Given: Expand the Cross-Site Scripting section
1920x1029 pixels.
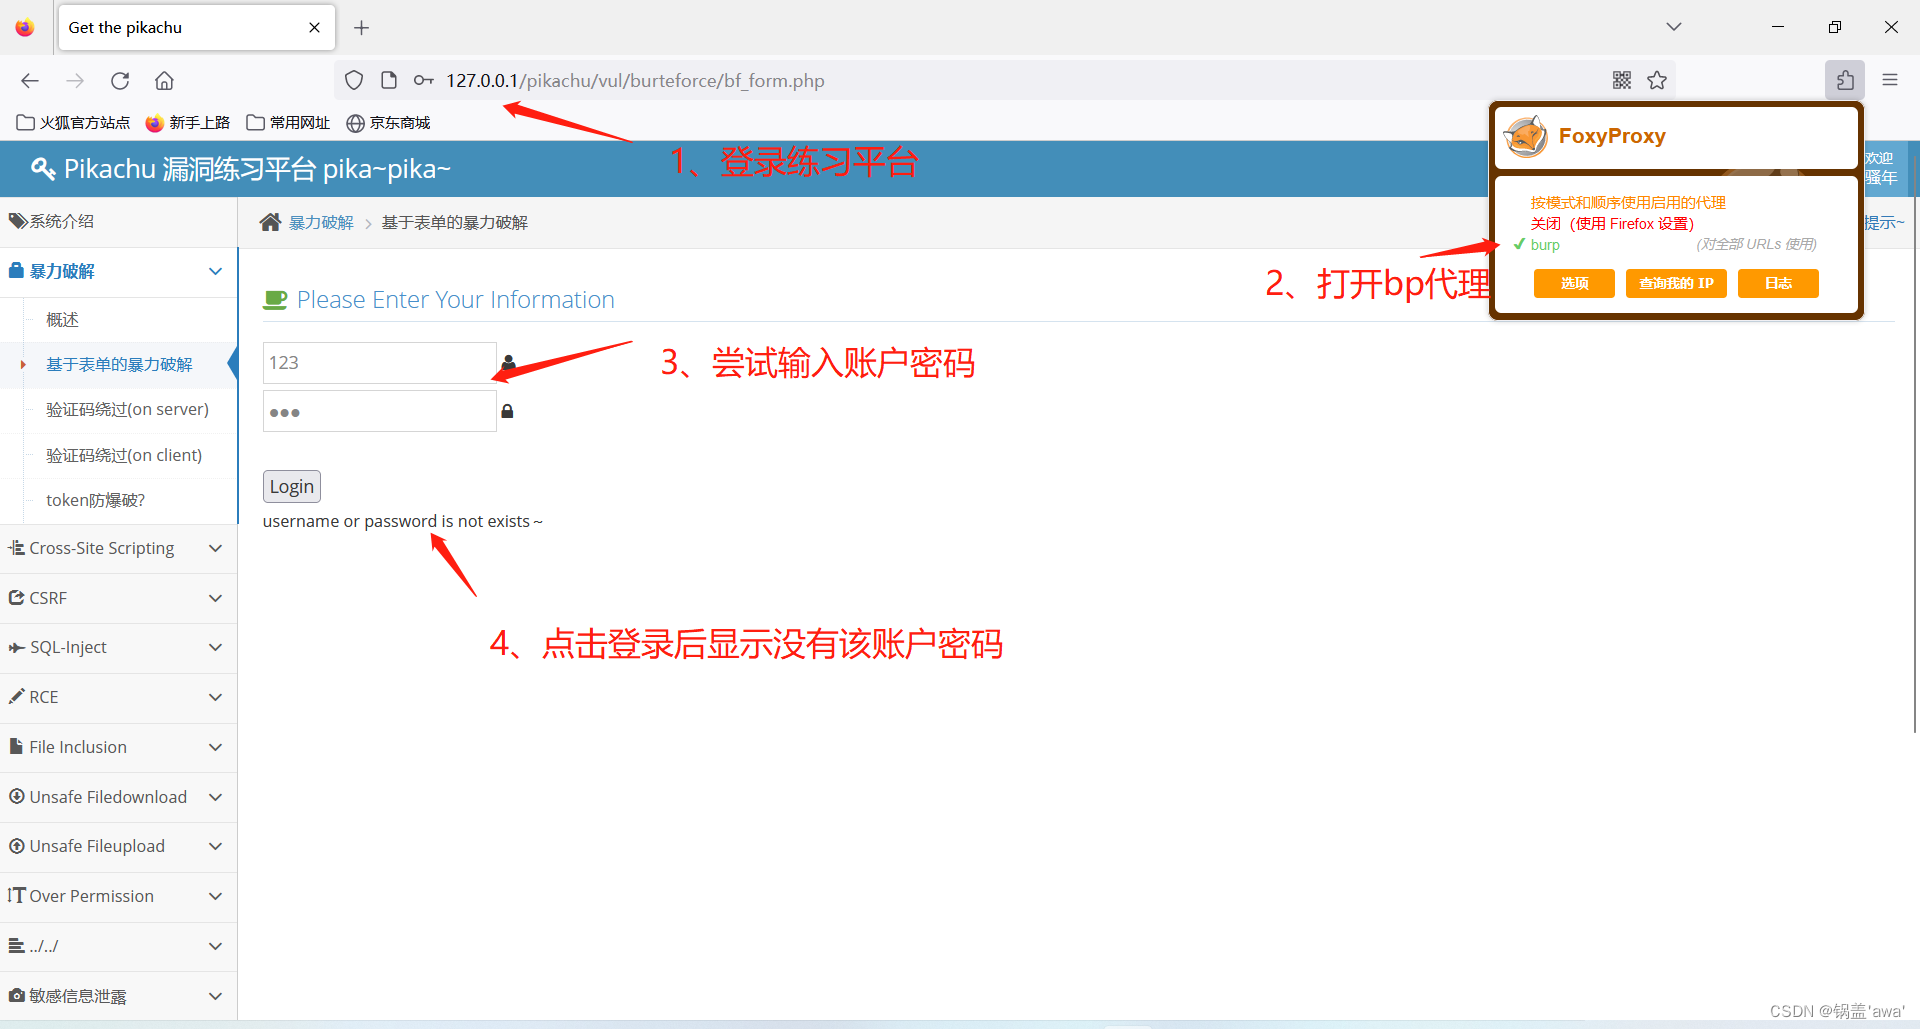Looking at the screenshot, I should pyautogui.click(x=118, y=549).
